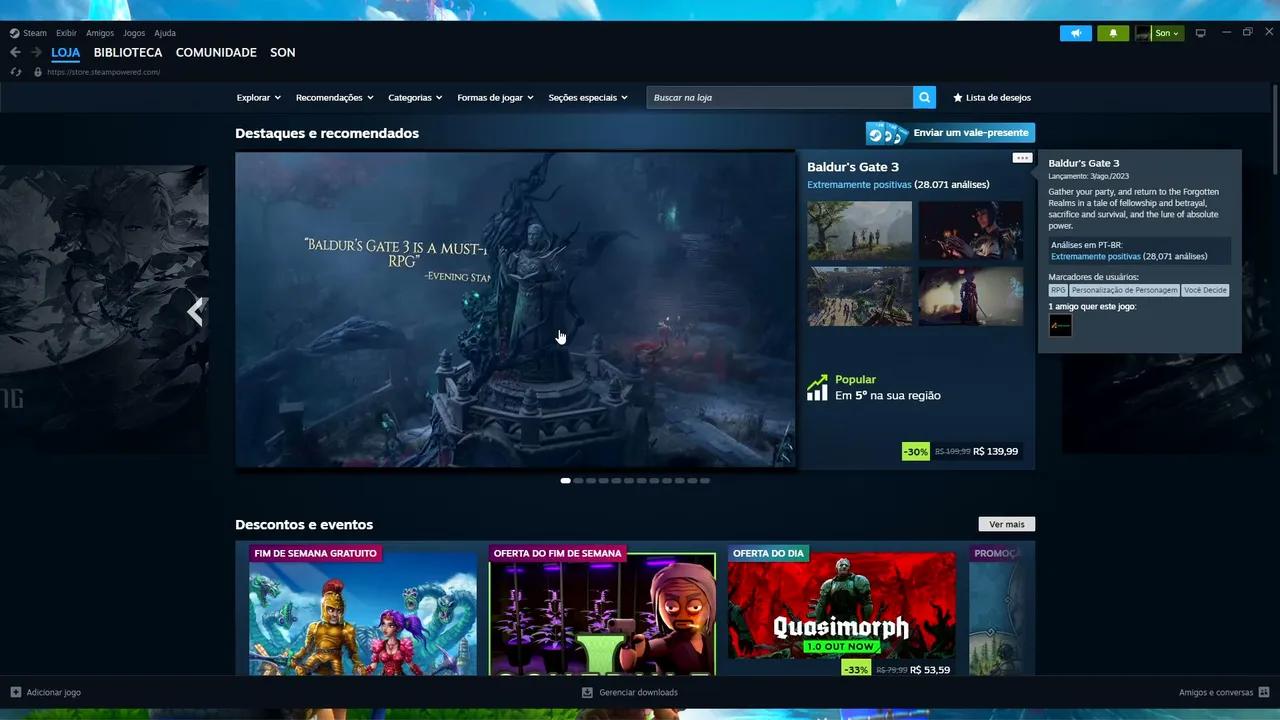The image size is (1280, 720).
Task: Open the Jogos menu
Action: (x=134, y=33)
